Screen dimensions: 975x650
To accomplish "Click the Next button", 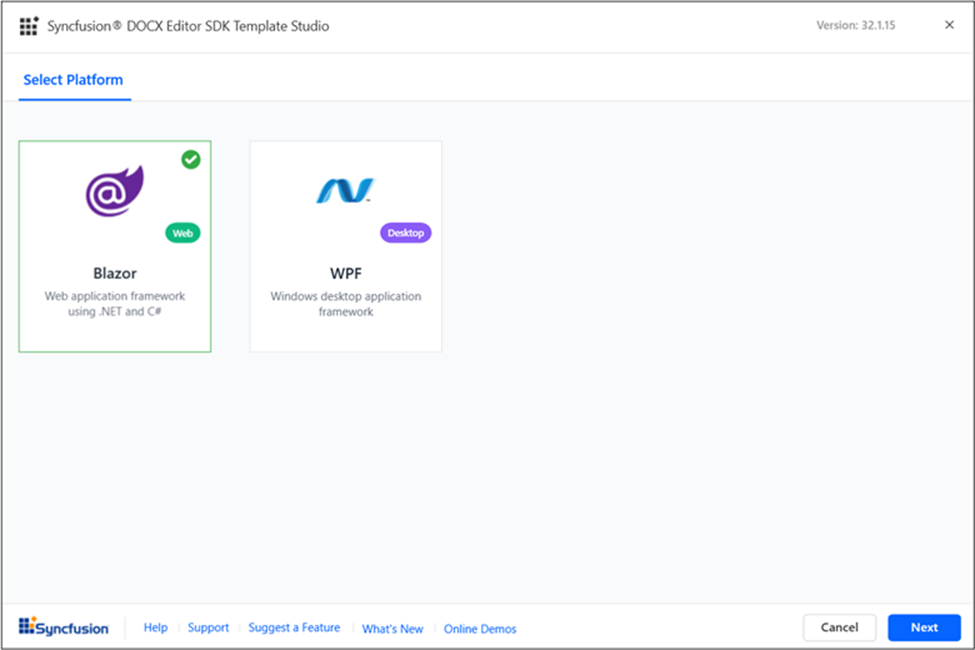I will [923, 627].
